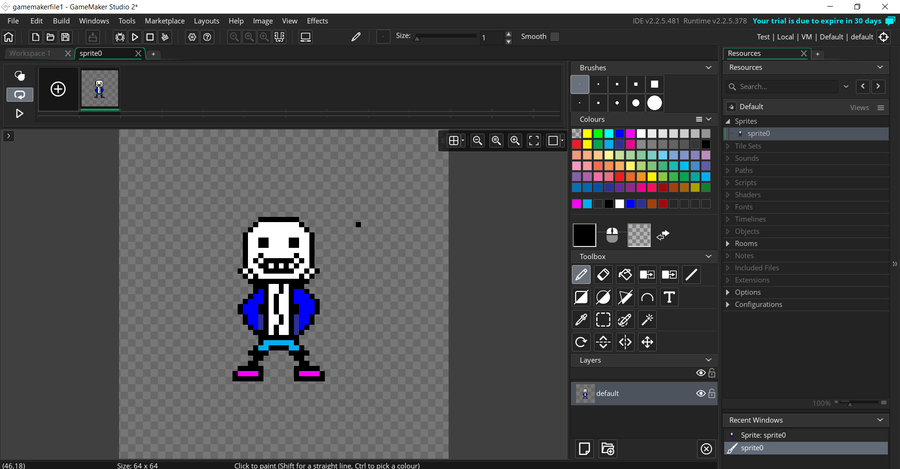Toggle the lock on the default layer
900x469 pixels.
point(712,393)
